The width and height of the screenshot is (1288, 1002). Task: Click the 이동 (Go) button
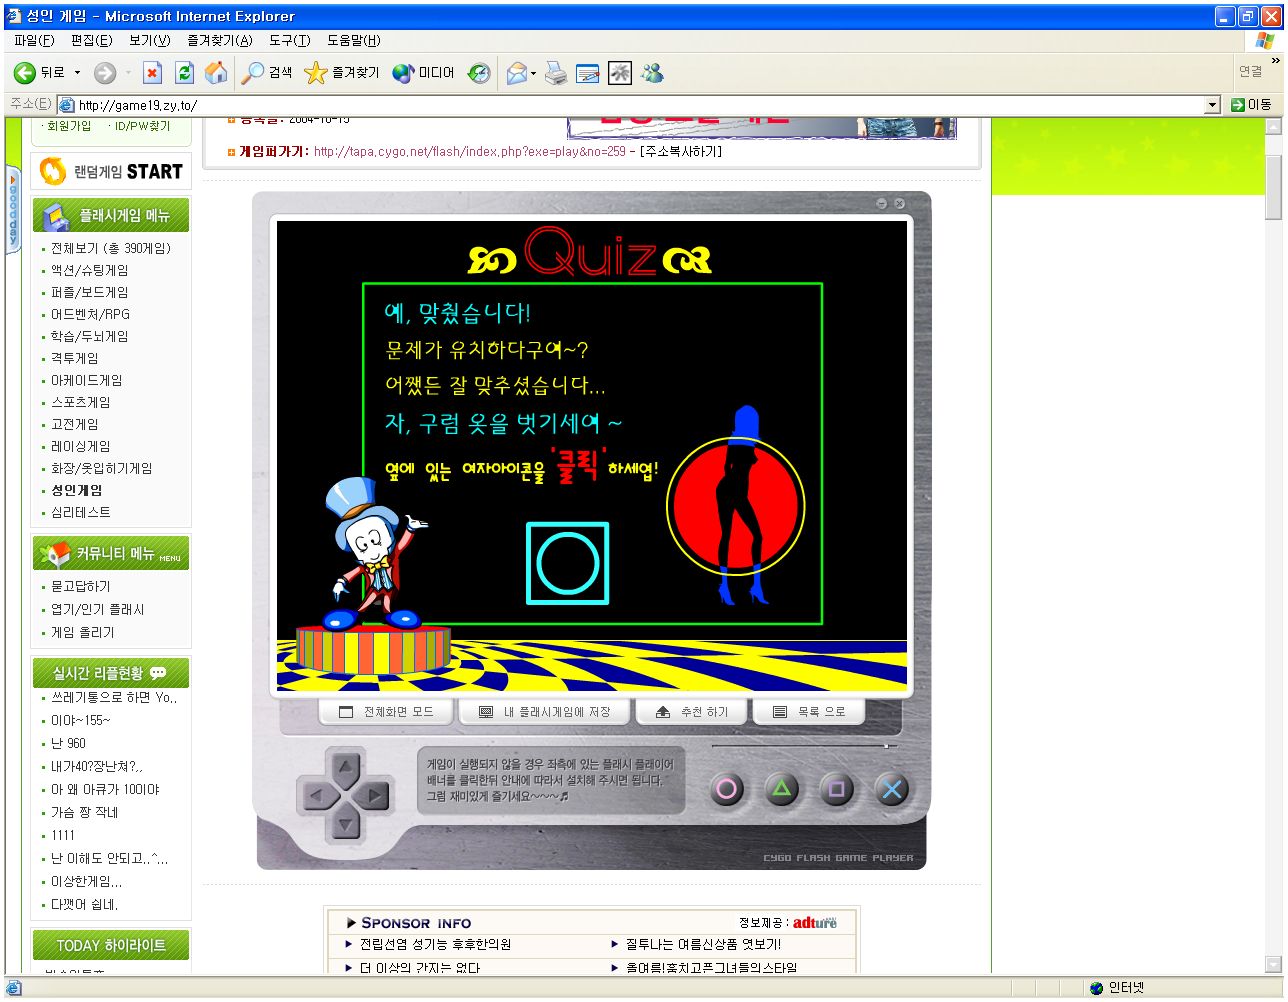[x=1251, y=105]
